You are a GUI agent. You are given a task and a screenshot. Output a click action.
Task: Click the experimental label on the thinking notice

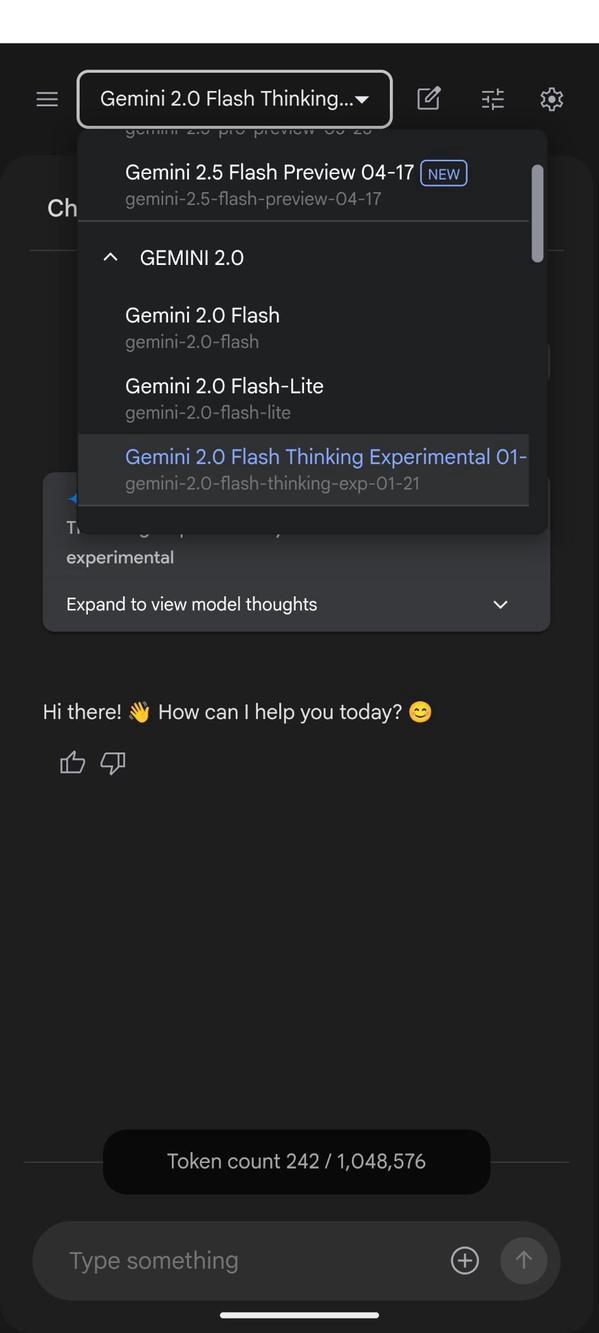click(x=120, y=557)
